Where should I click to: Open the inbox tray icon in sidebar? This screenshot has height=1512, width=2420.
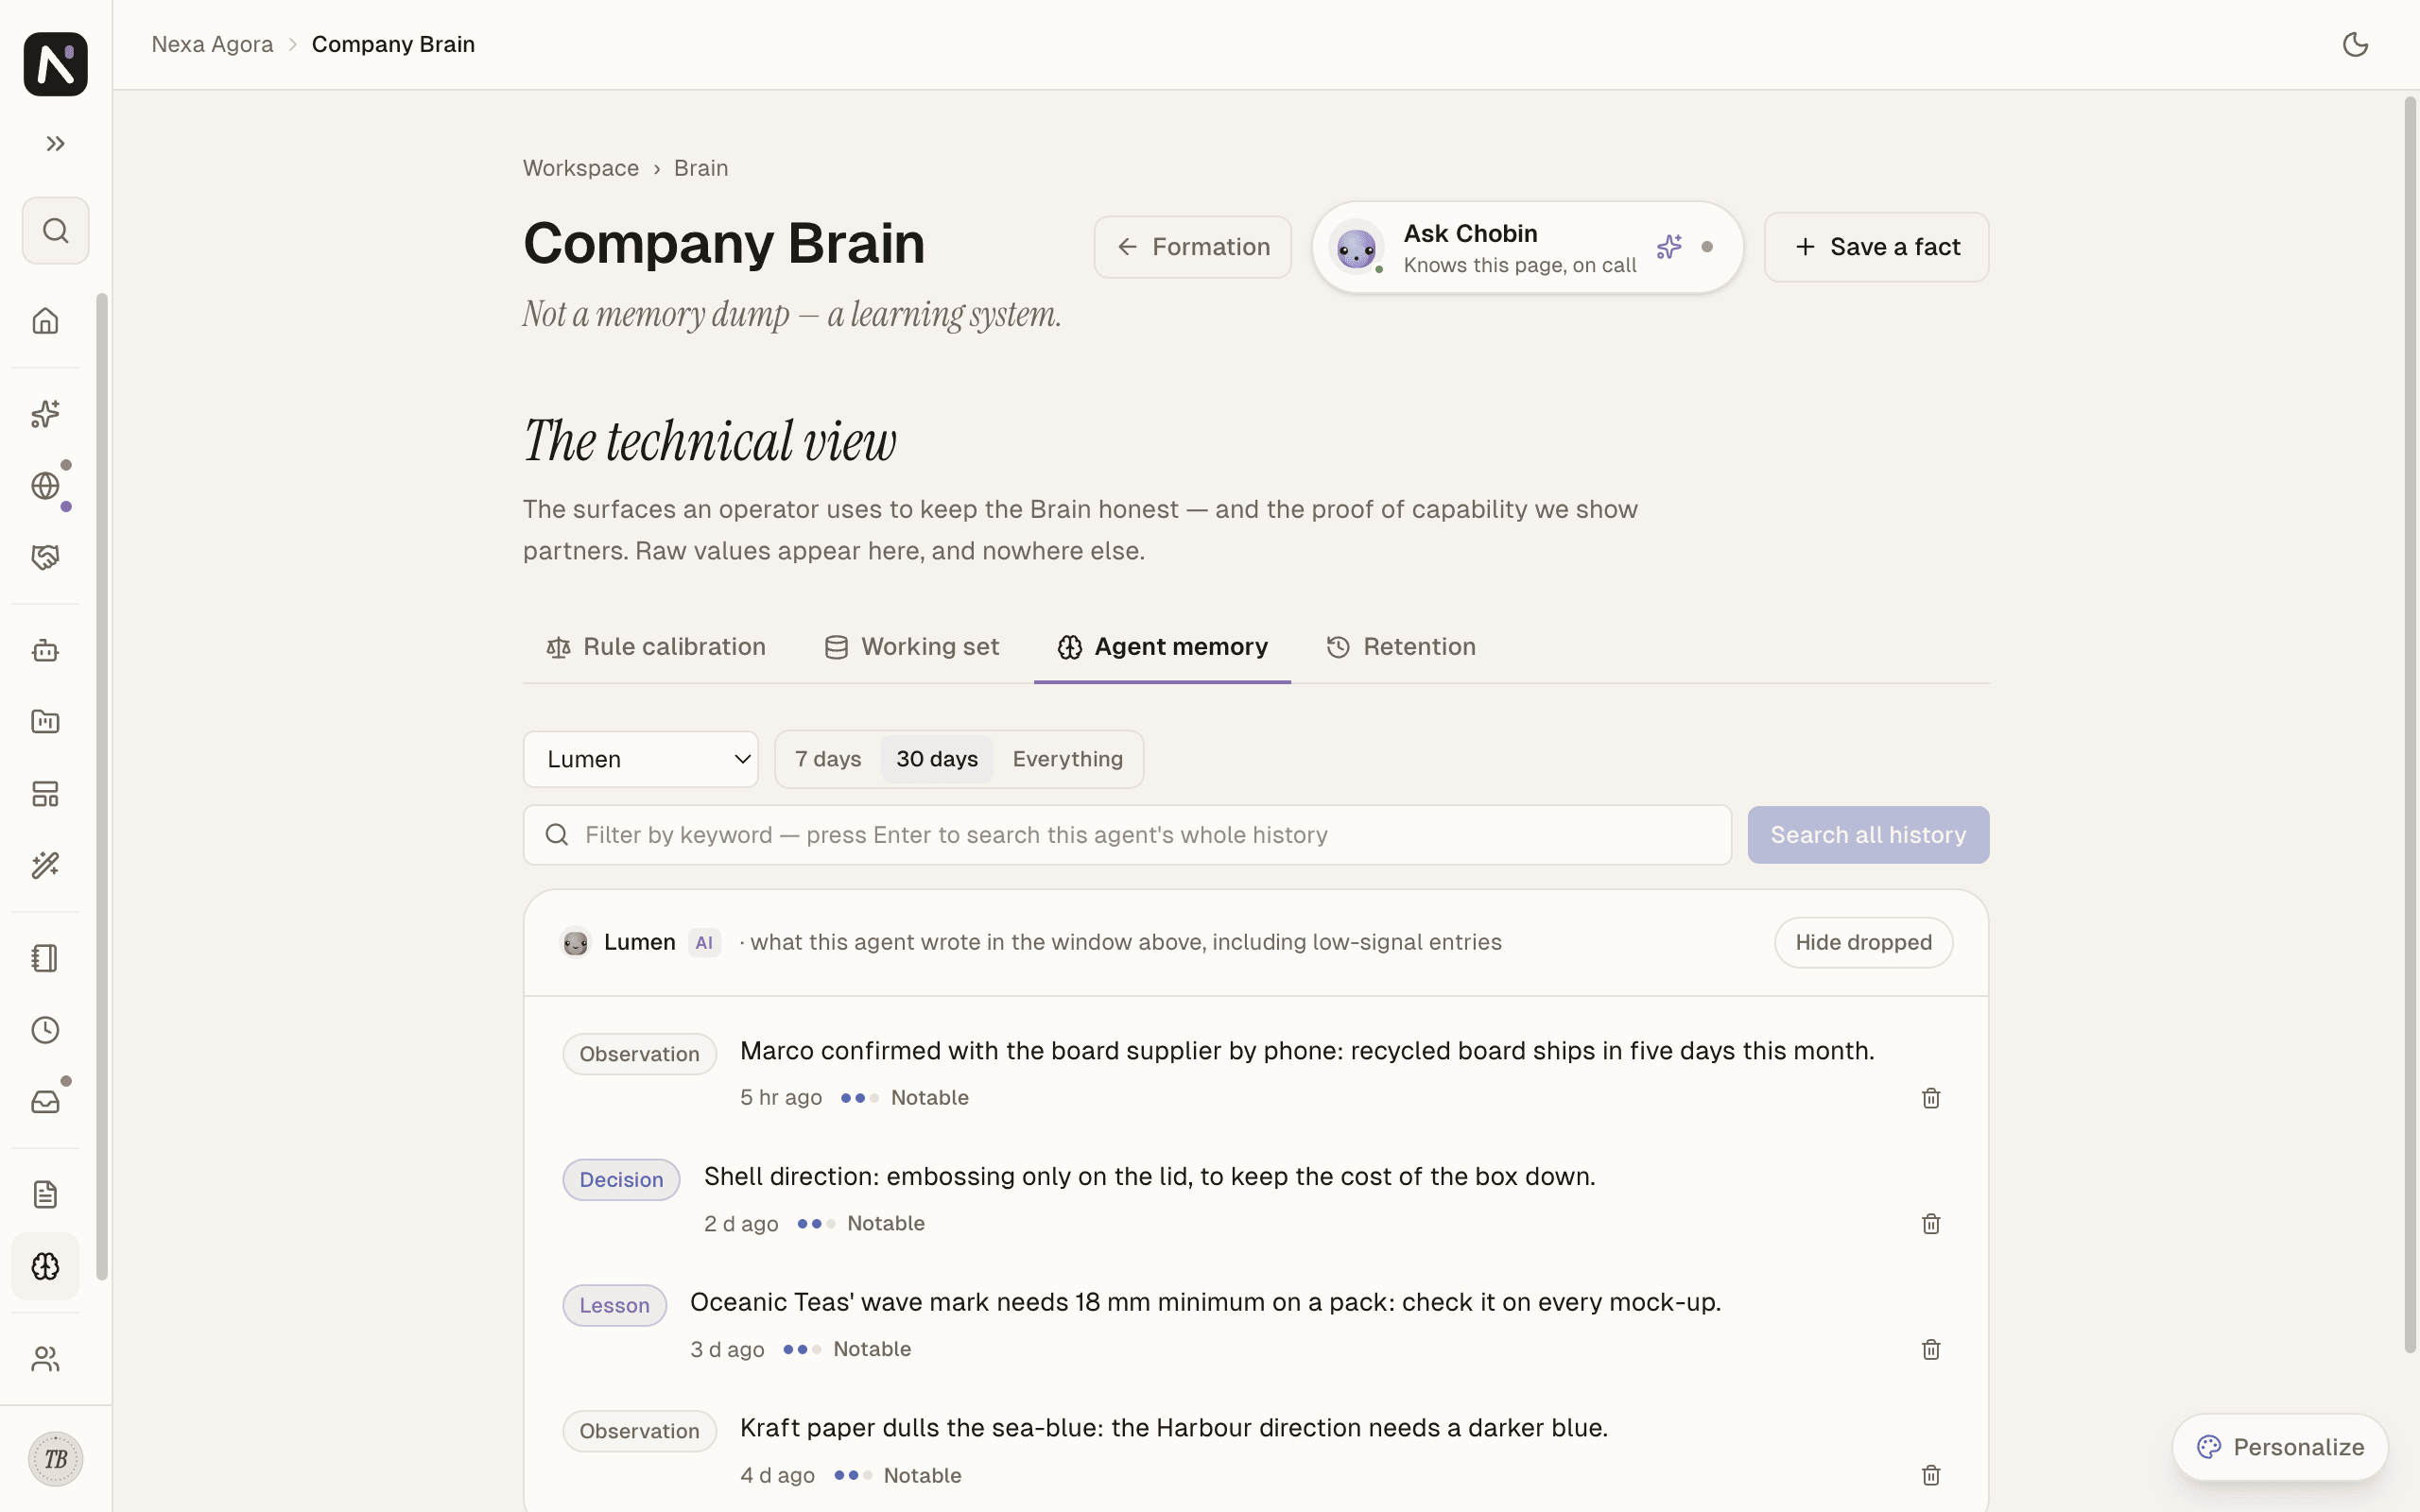pos(46,1102)
